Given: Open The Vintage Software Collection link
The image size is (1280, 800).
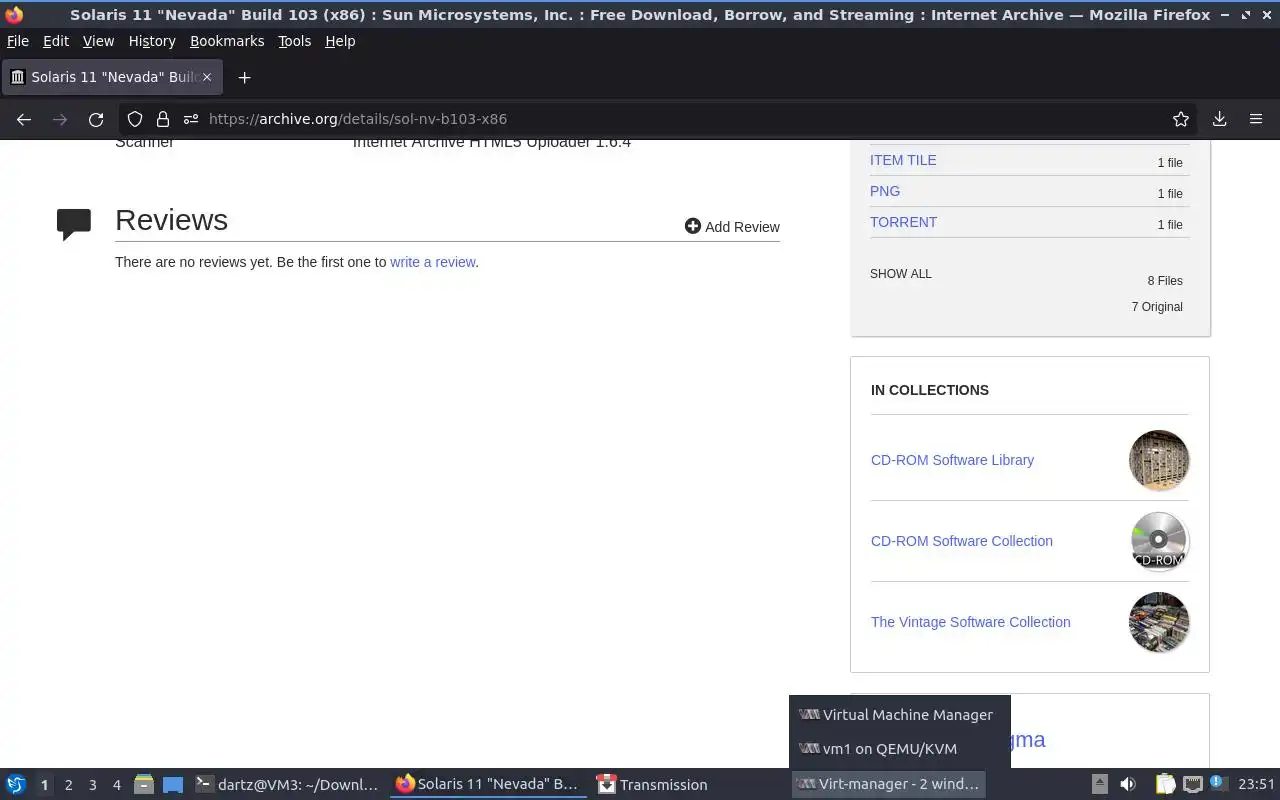Looking at the screenshot, I should pyautogui.click(x=970, y=622).
